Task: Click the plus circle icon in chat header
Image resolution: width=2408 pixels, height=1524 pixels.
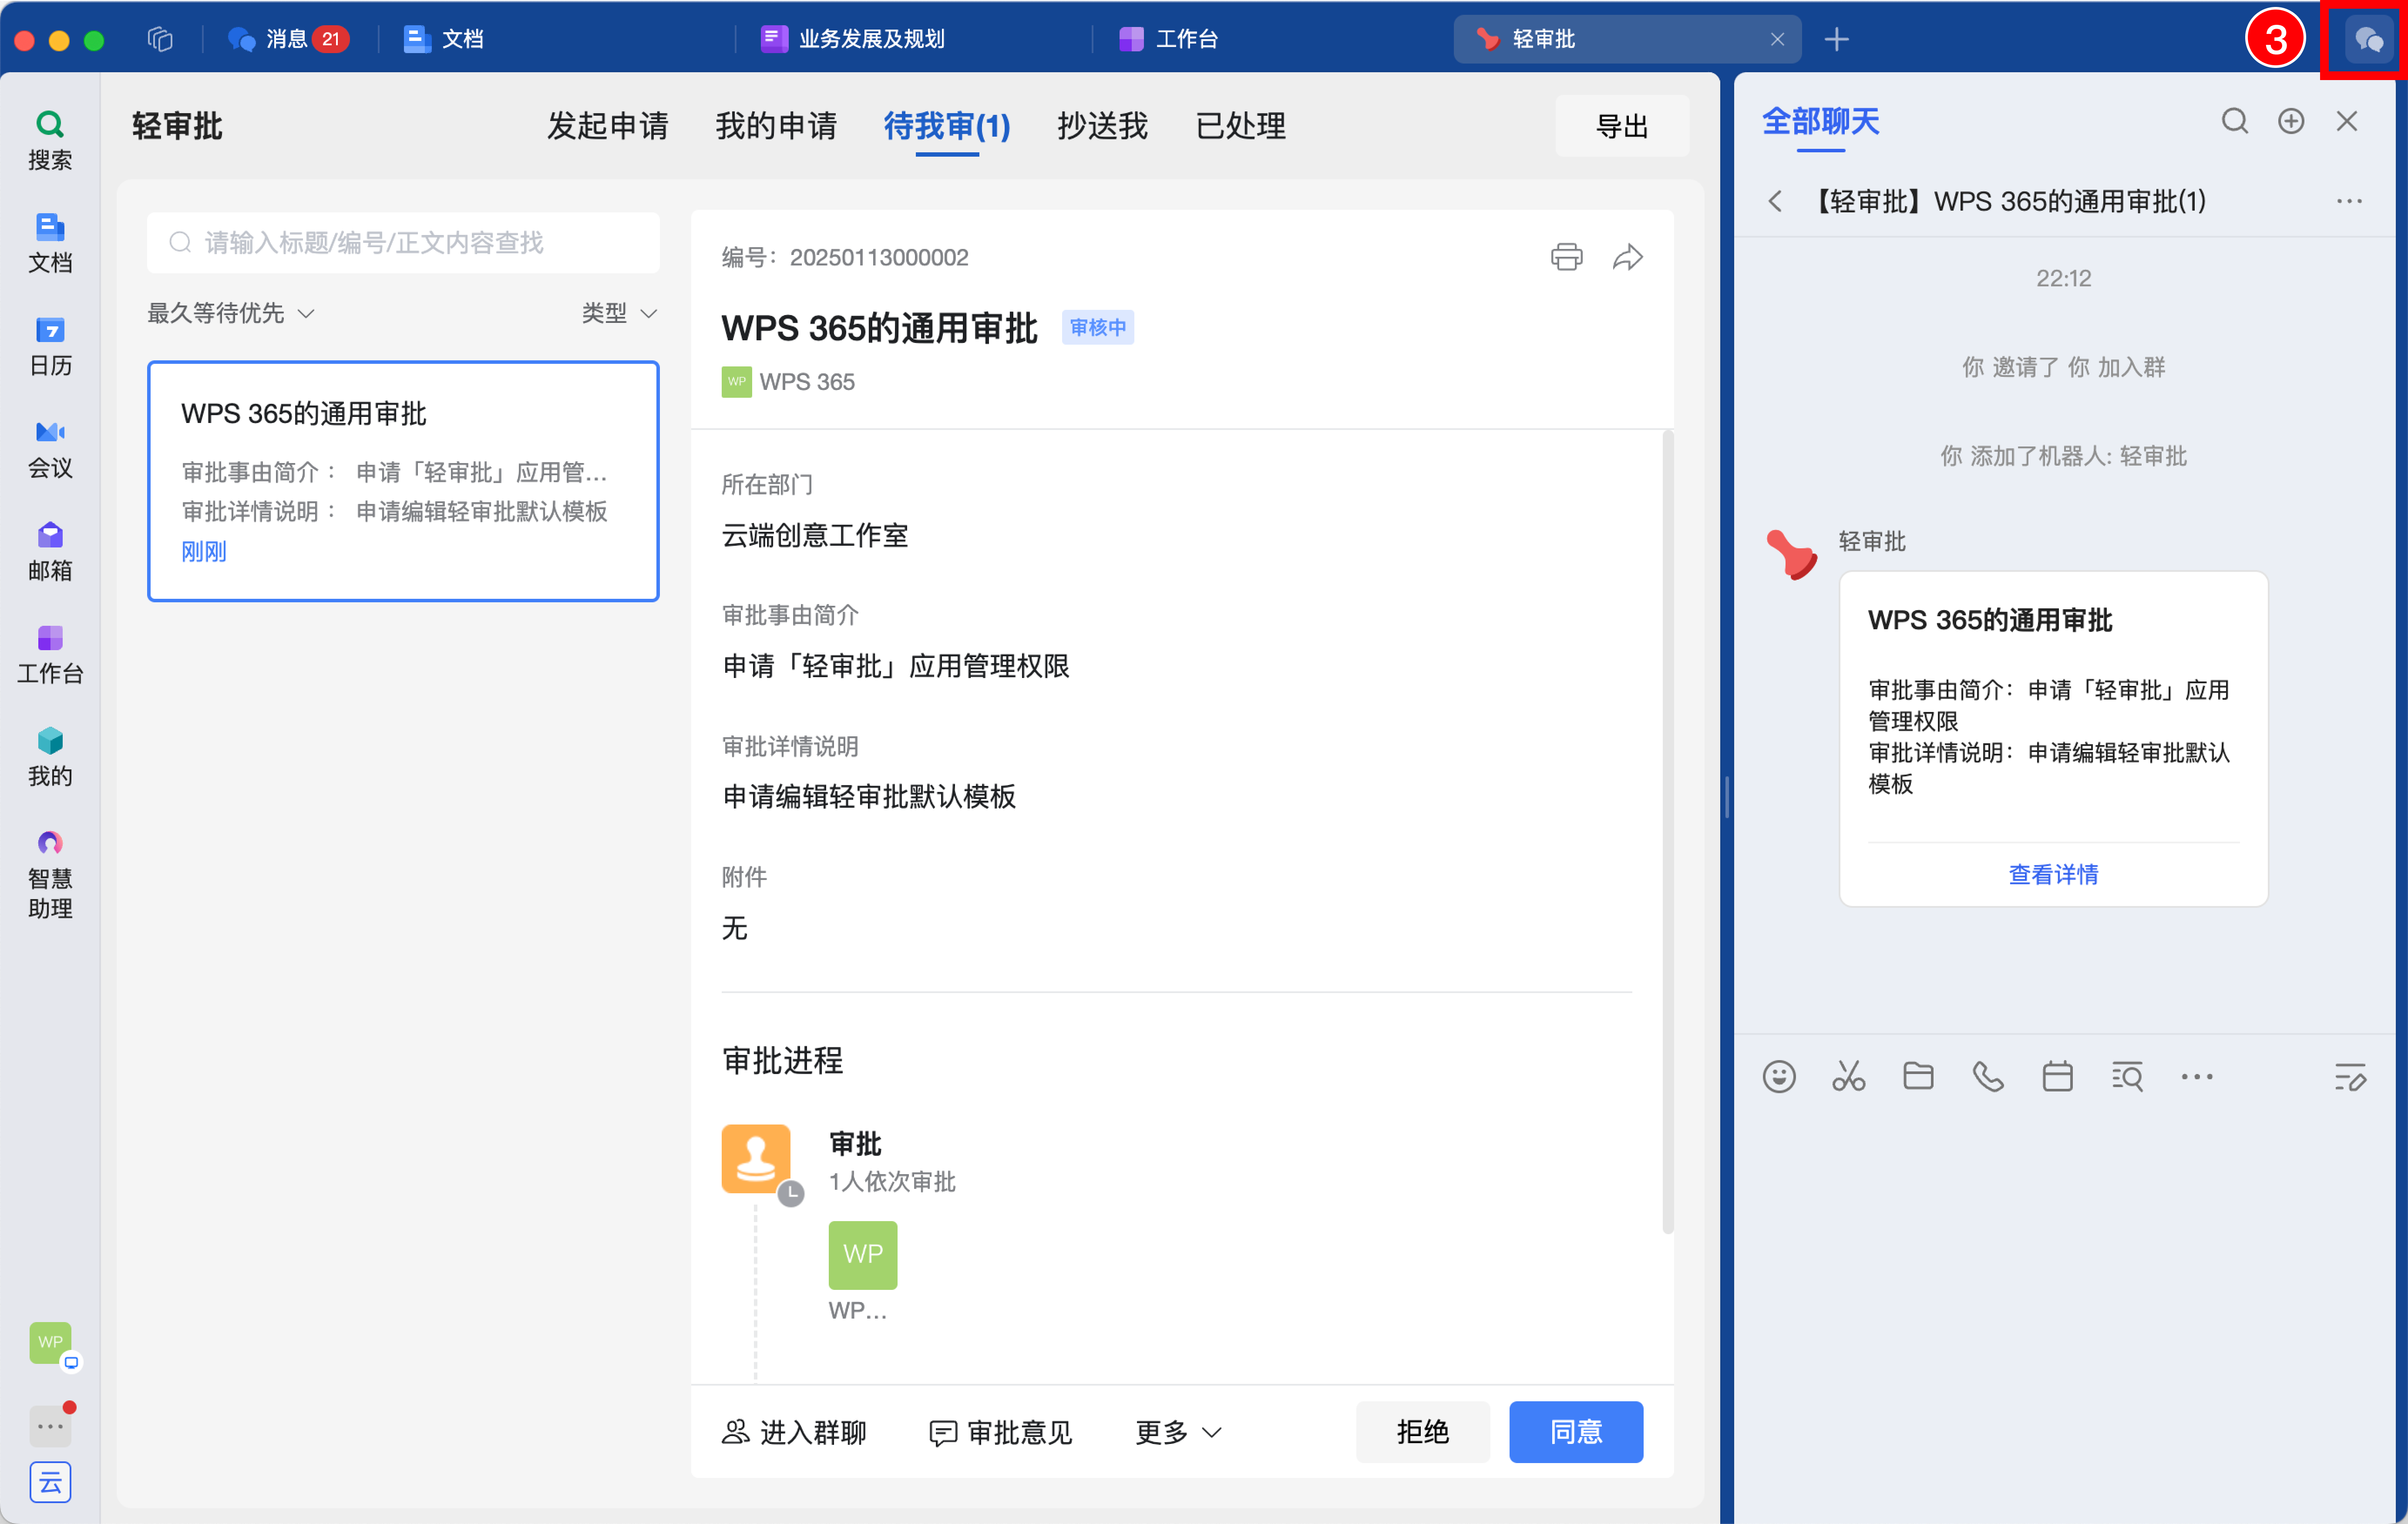Action: [x=2291, y=122]
